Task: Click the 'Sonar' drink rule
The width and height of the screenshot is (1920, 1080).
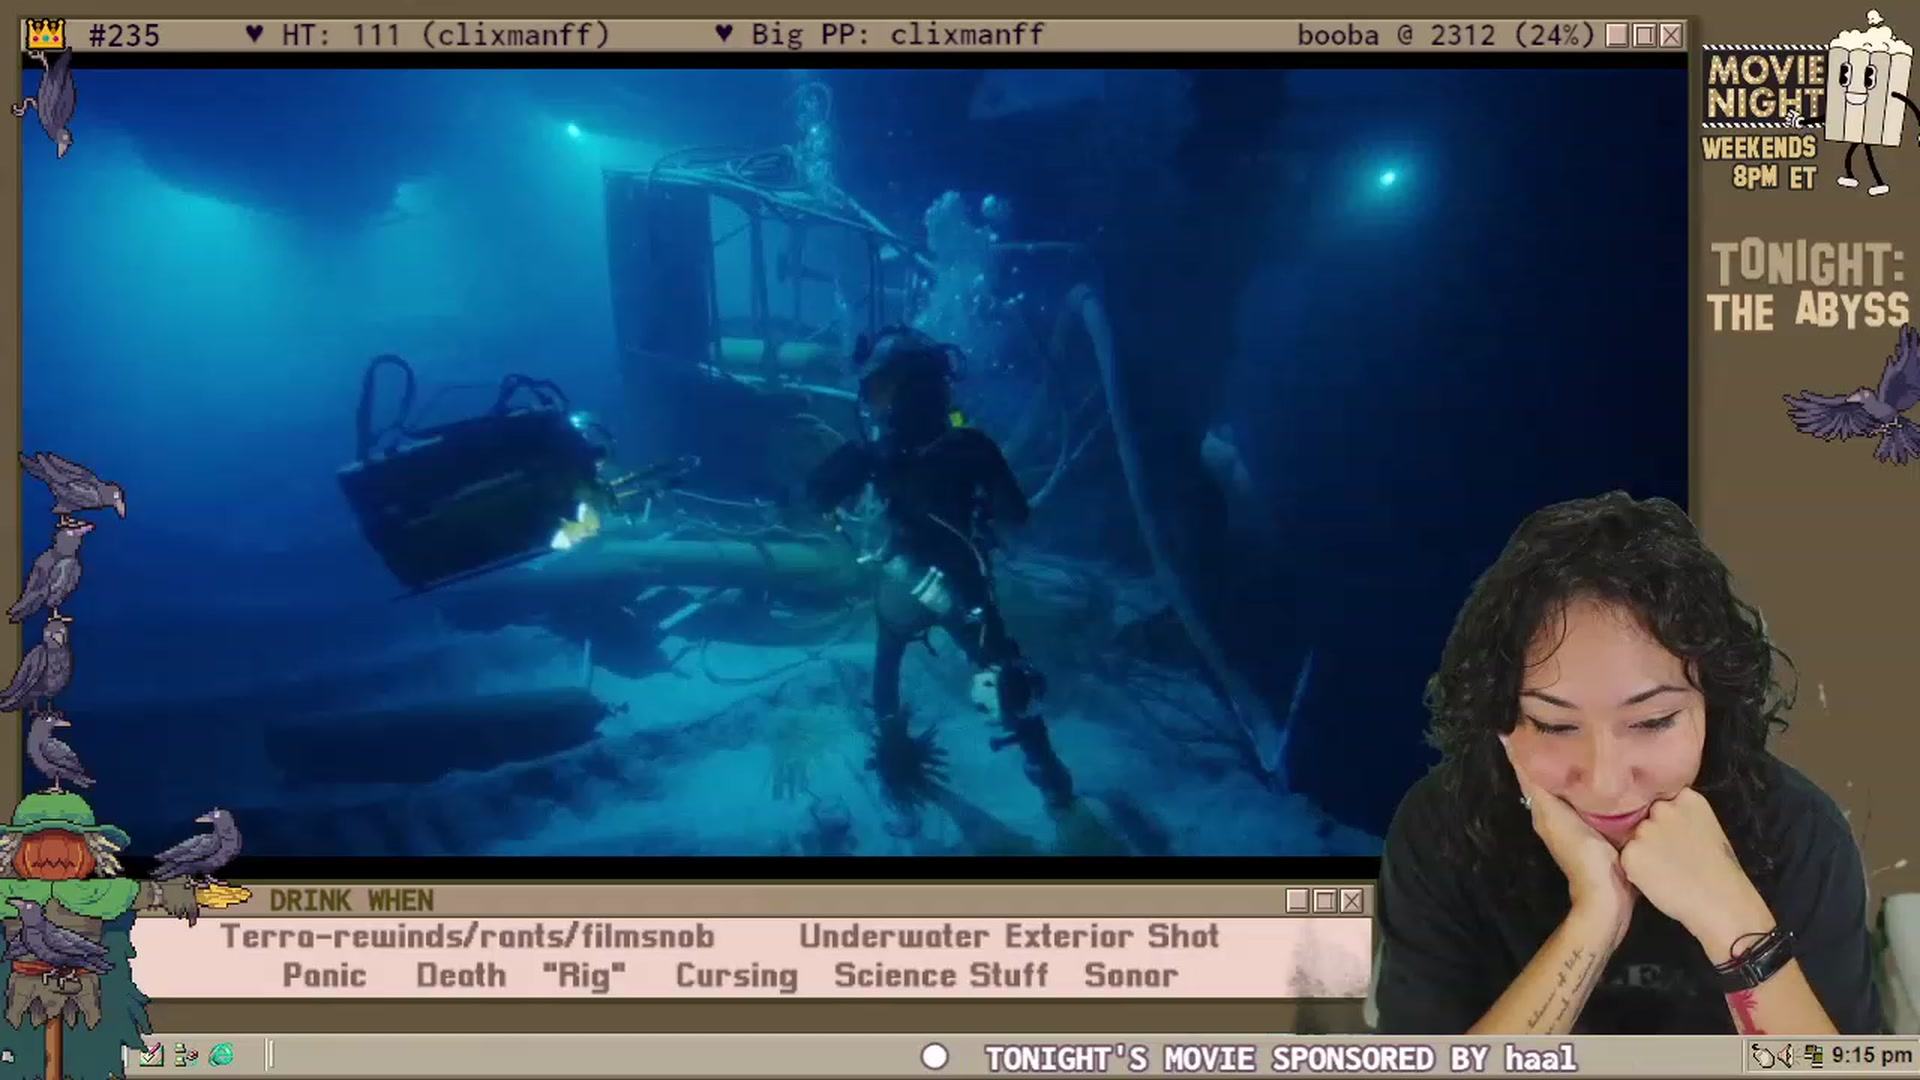Action: [1131, 975]
